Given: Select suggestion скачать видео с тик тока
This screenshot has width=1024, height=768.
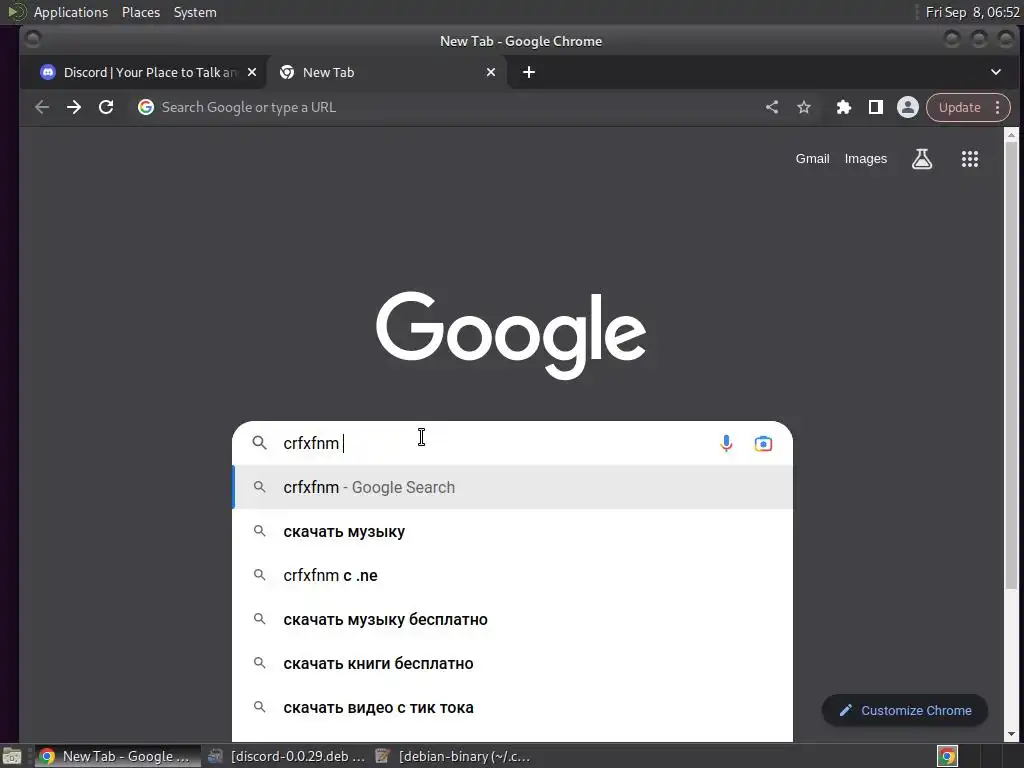Looking at the screenshot, I should click(513, 707).
